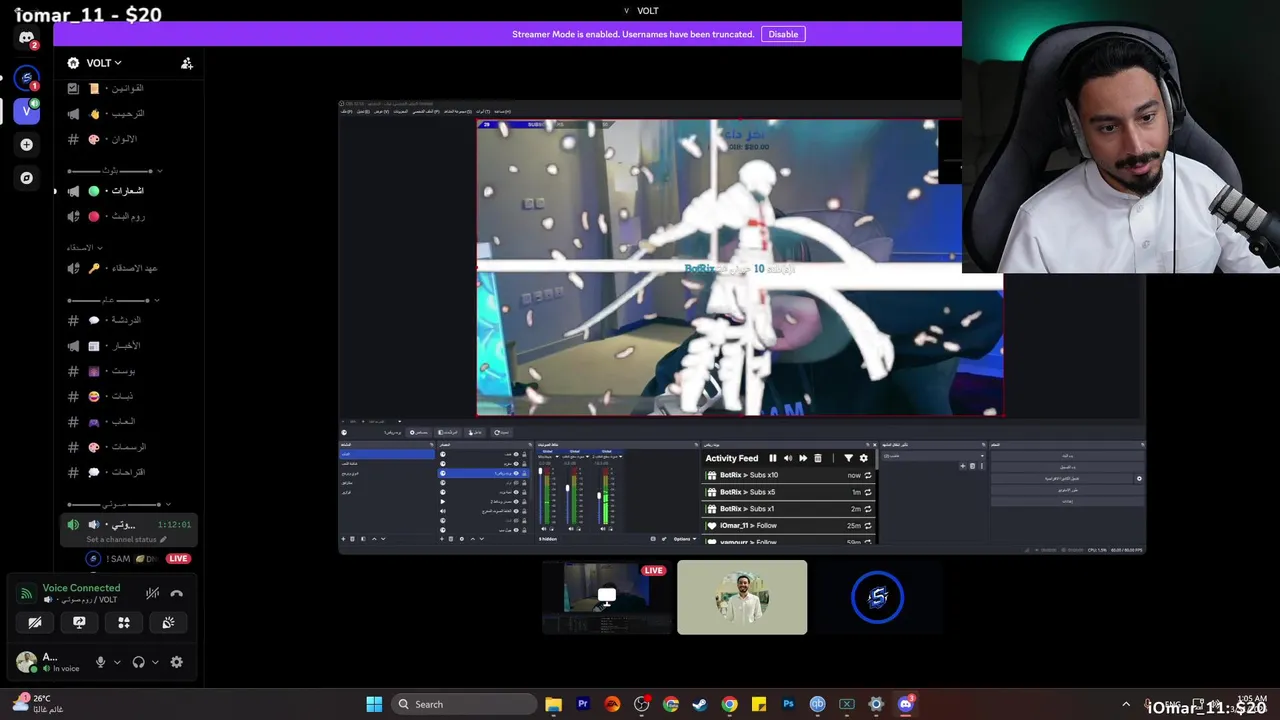This screenshot has width=1280, height=720.
Task: Click Activity Feed settings gear in stream
Action: 864,458
